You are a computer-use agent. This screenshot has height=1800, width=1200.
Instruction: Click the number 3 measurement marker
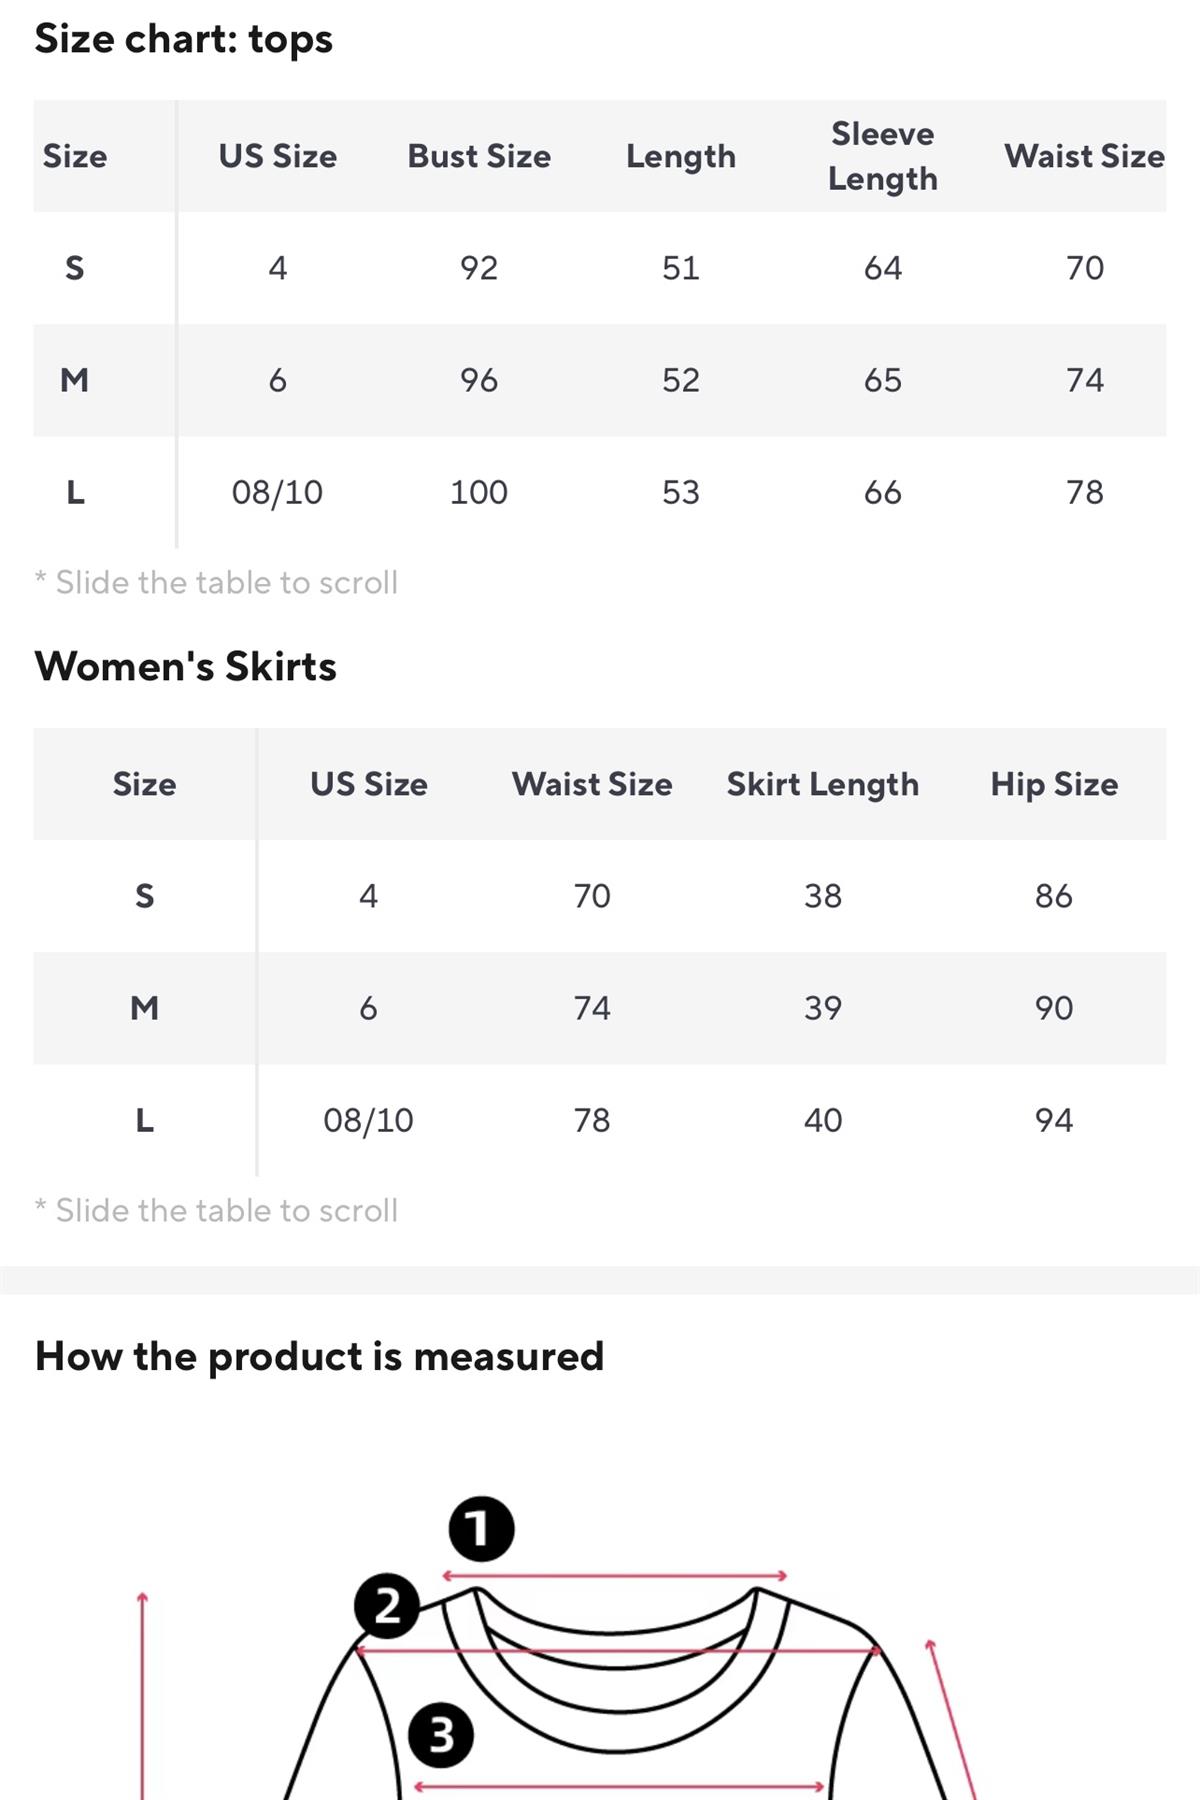441,1735
